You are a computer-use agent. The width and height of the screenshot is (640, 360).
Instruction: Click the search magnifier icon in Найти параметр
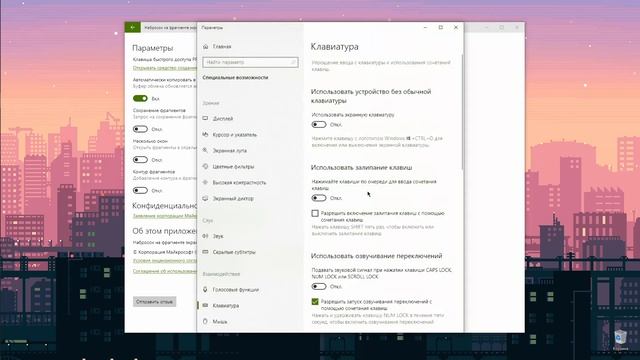tap(293, 62)
